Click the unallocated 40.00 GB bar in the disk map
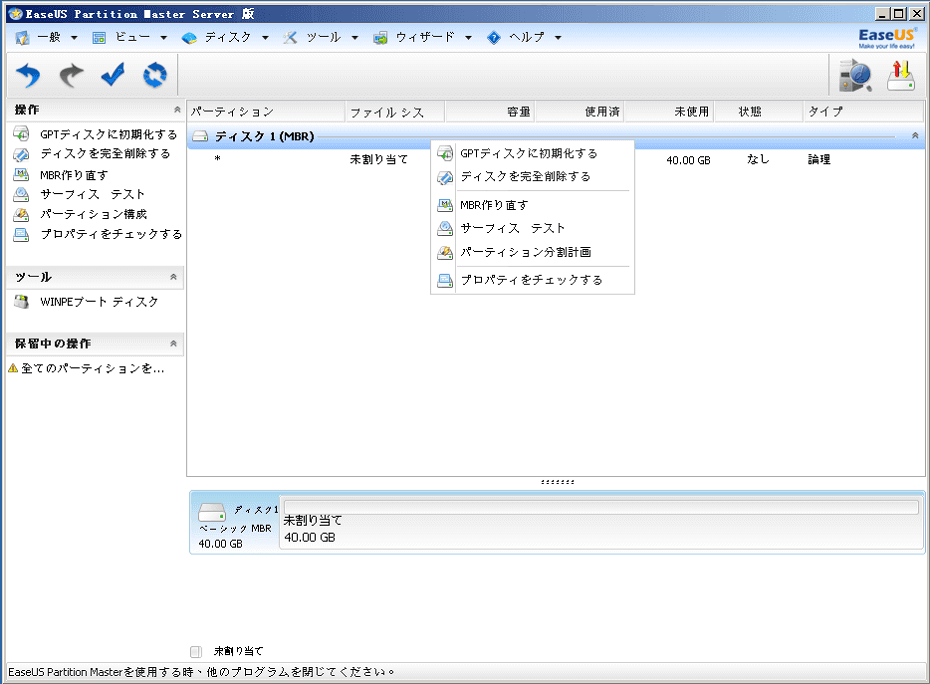The height and width of the screenshot is (684, 930). pyautogui.click(x=601, y=522)
